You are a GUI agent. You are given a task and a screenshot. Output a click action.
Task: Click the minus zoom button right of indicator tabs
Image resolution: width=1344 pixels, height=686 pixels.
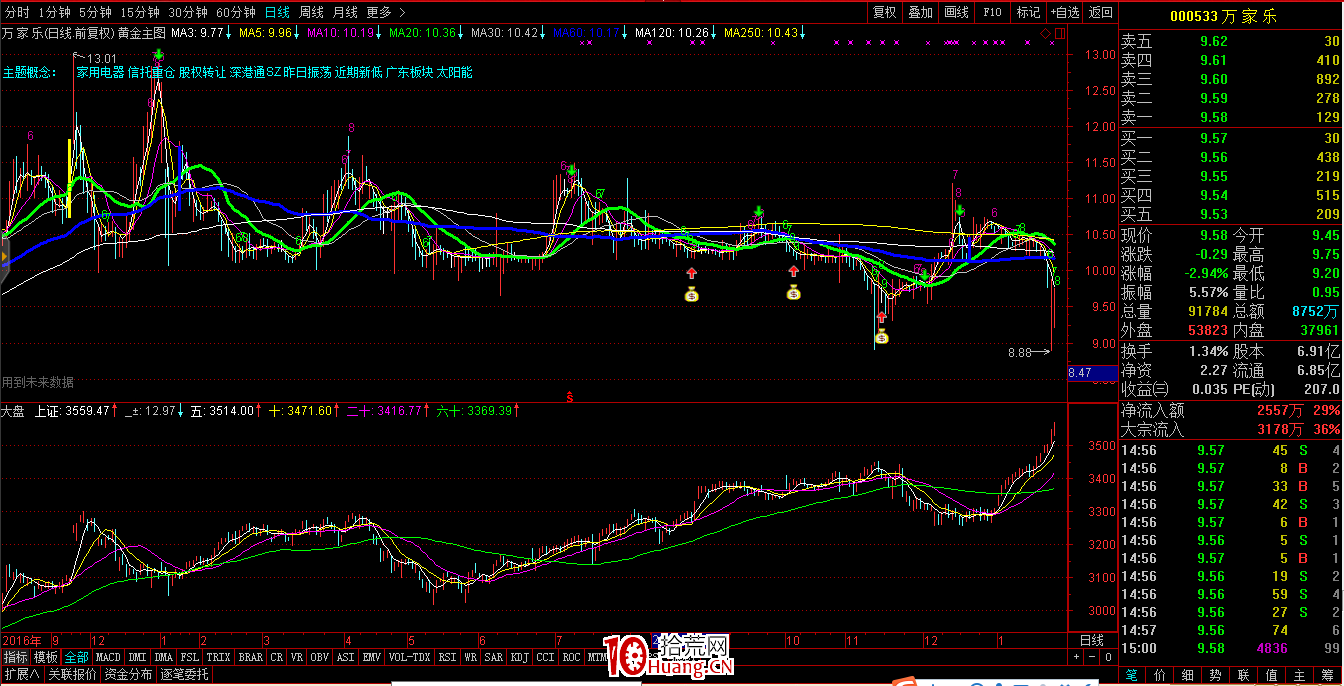pyautogui.click(x=1092, y=657)
